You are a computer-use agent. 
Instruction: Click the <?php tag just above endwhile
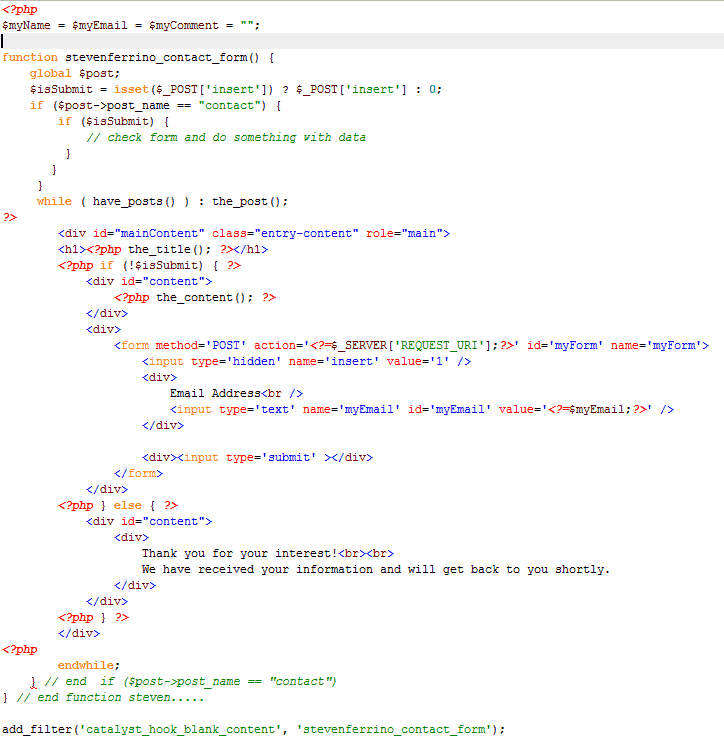pyautogui.click(x=19, y=650)
